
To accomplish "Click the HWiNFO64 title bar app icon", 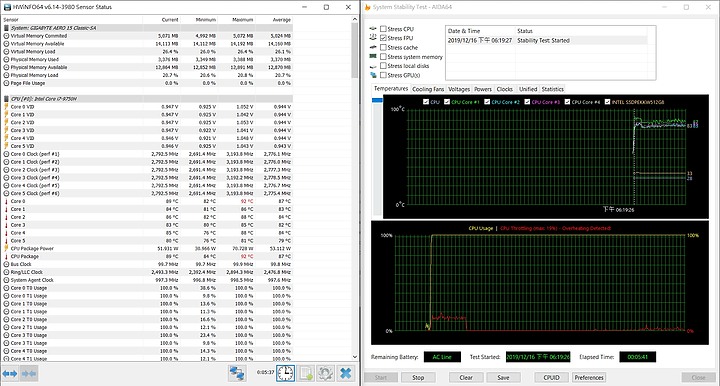I will pos(7,7).
